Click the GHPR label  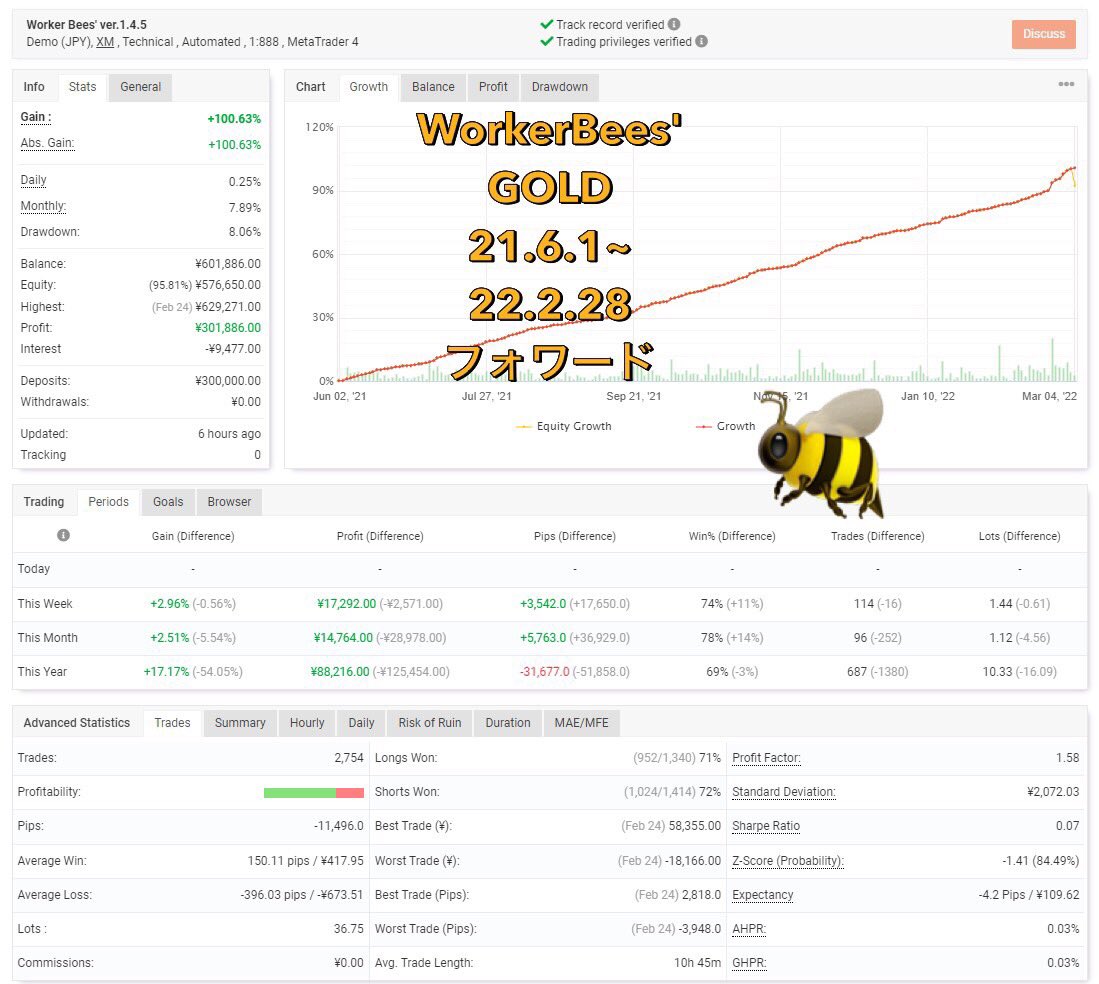pos(749,963)
